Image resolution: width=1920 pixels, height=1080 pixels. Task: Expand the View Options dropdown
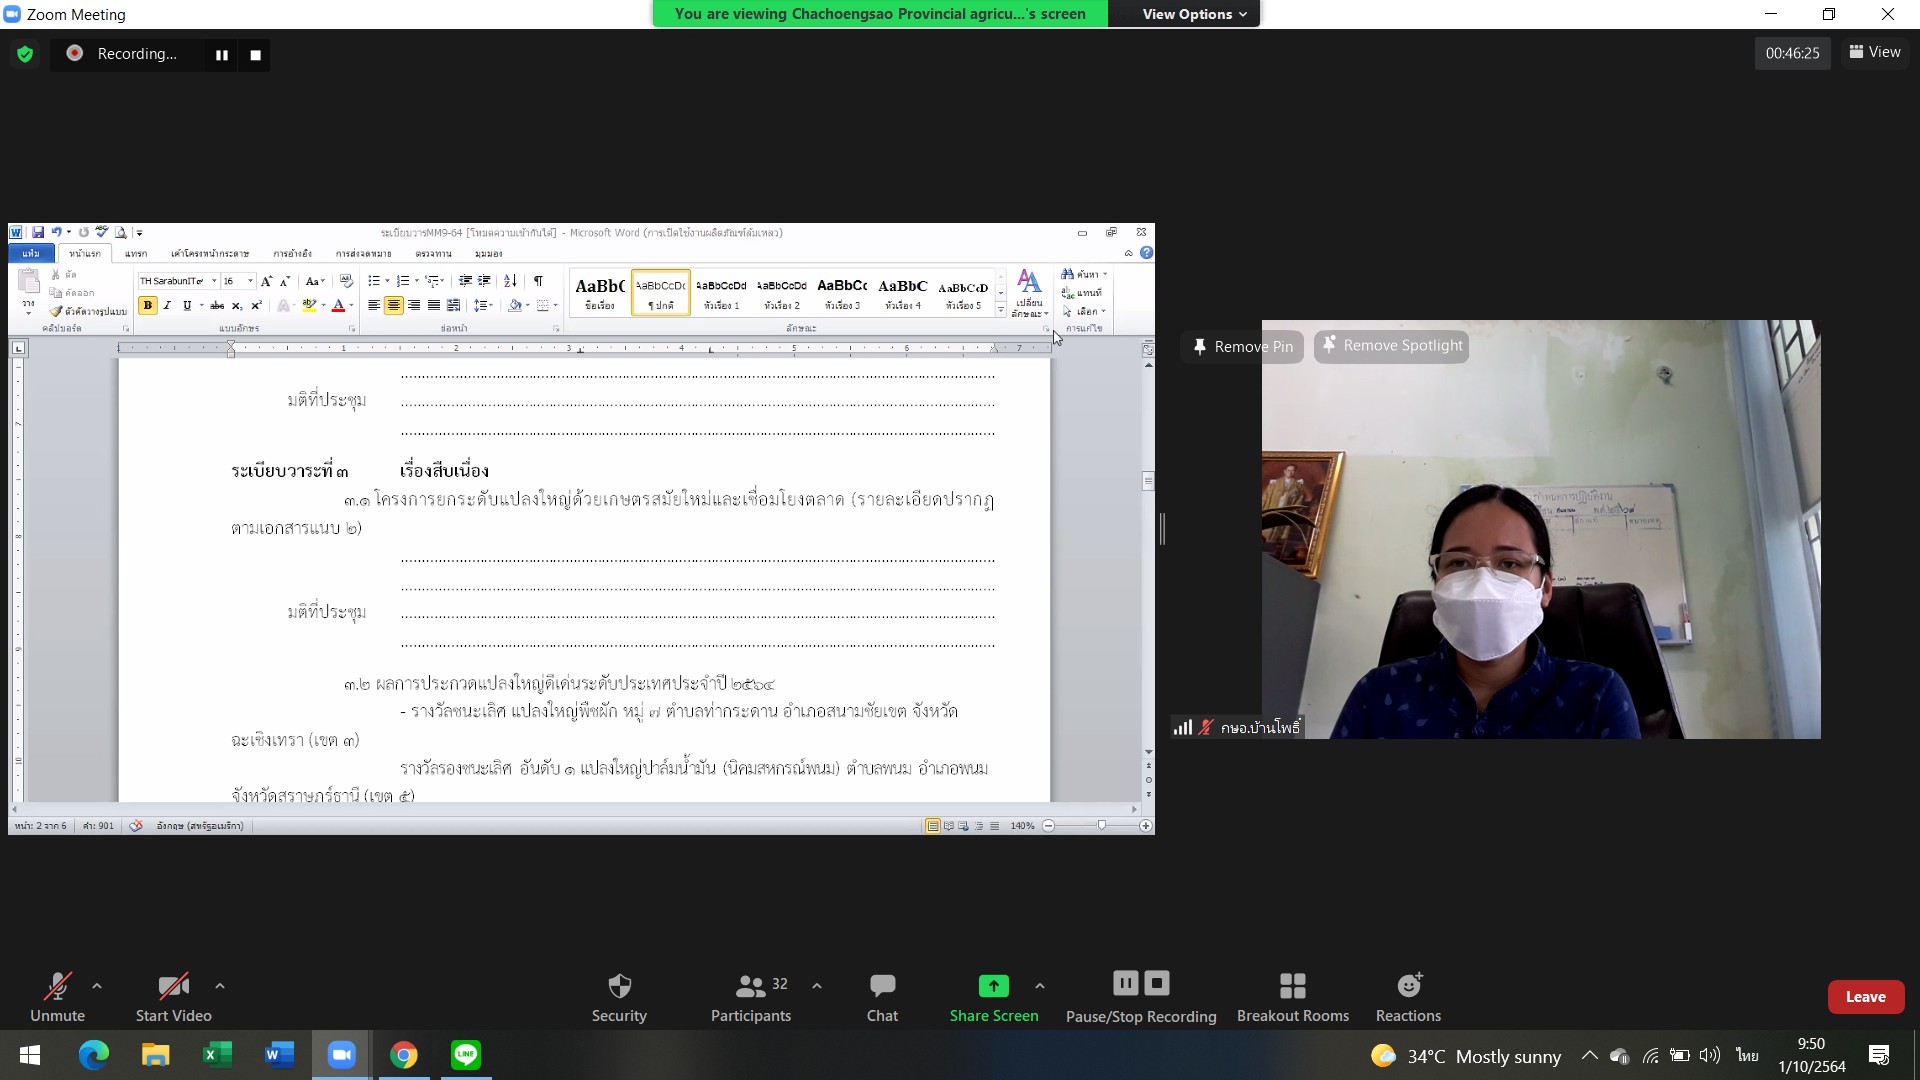click(1194, 14)
